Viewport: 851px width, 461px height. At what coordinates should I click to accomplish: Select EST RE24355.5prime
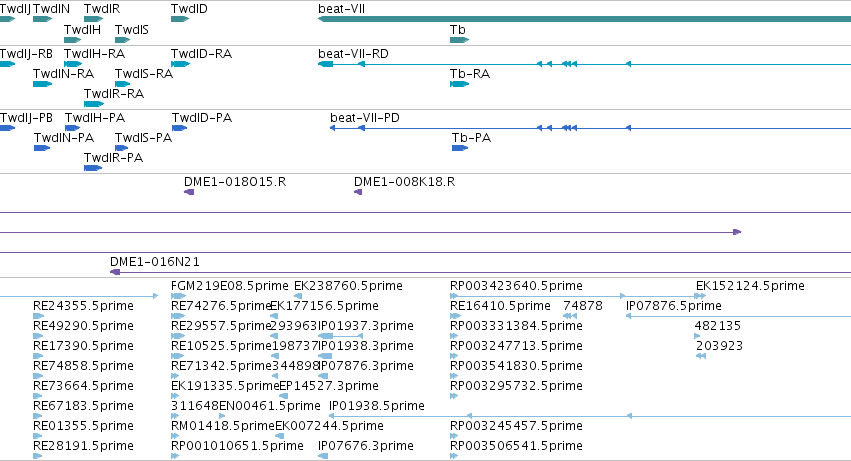pyautogui.click(x=83, y=306)
